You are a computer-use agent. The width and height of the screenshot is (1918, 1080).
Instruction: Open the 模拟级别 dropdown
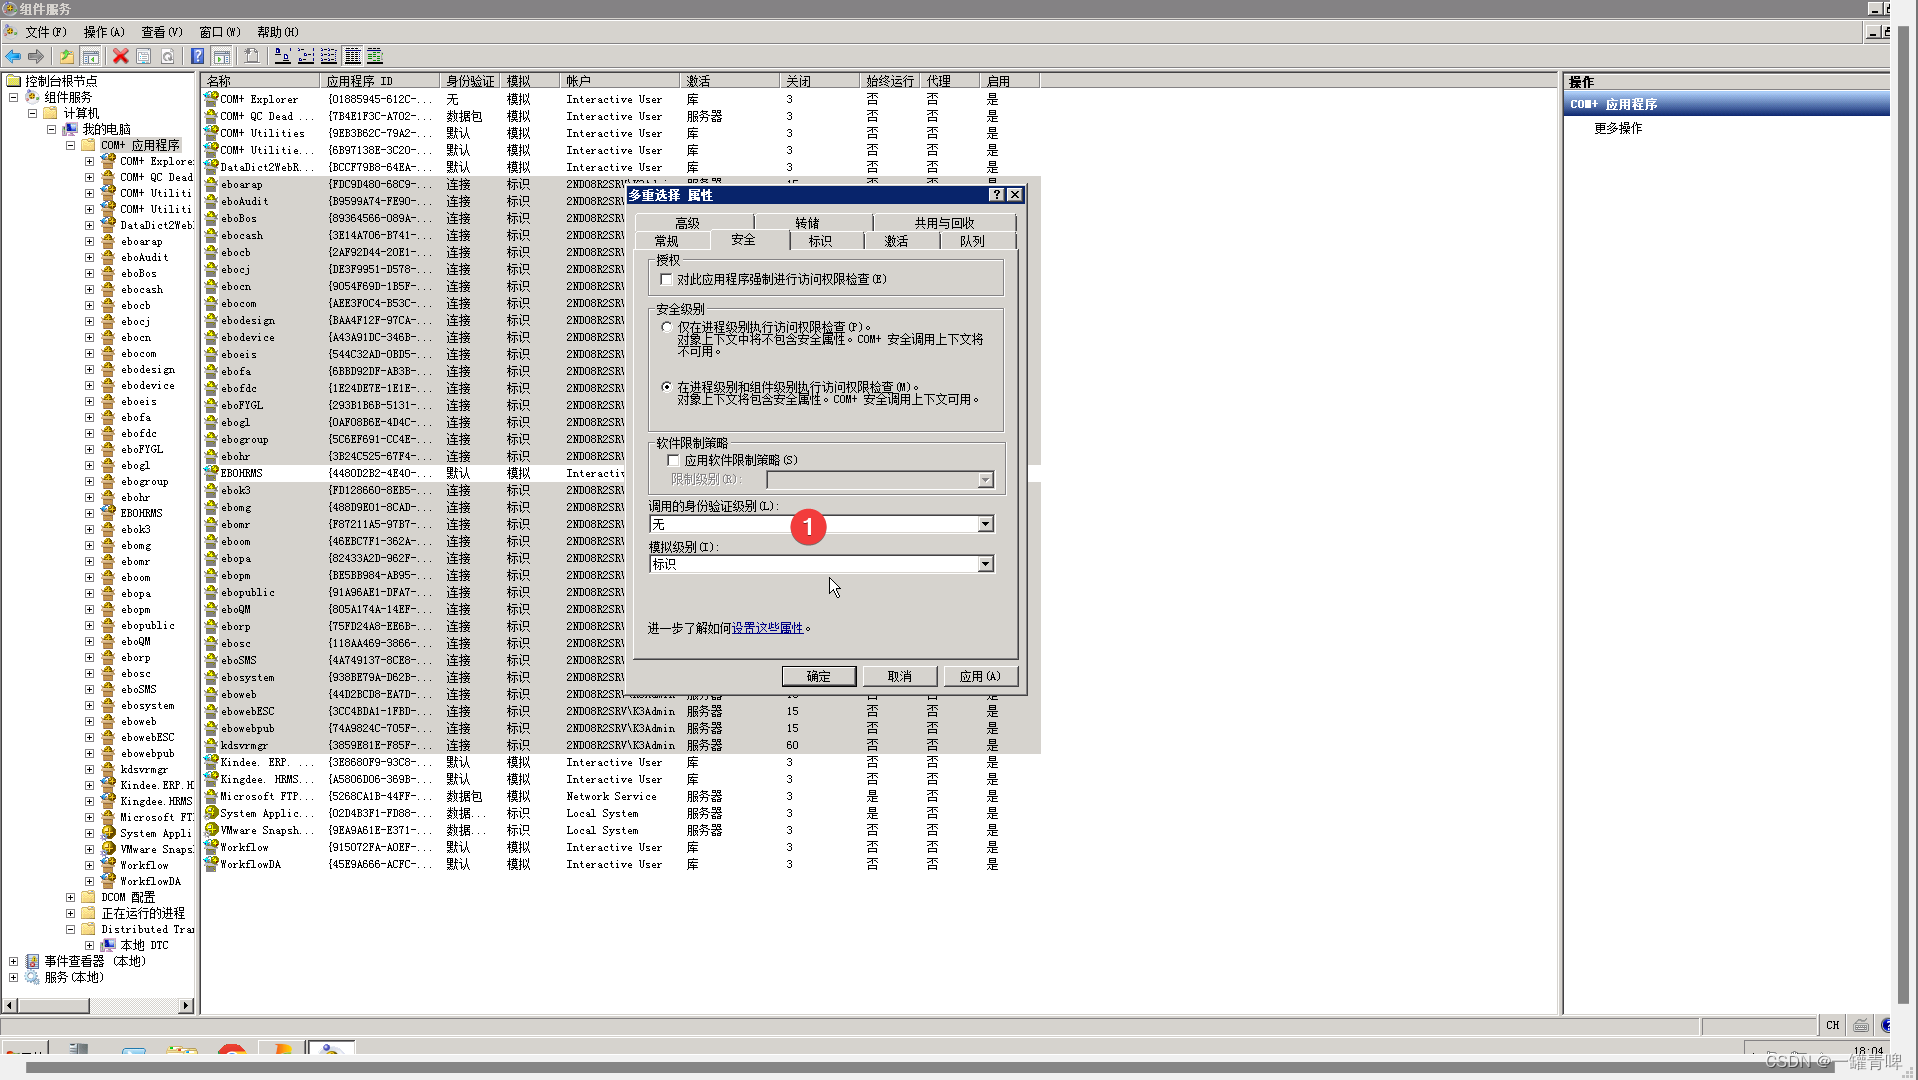[x=986, y=563]
